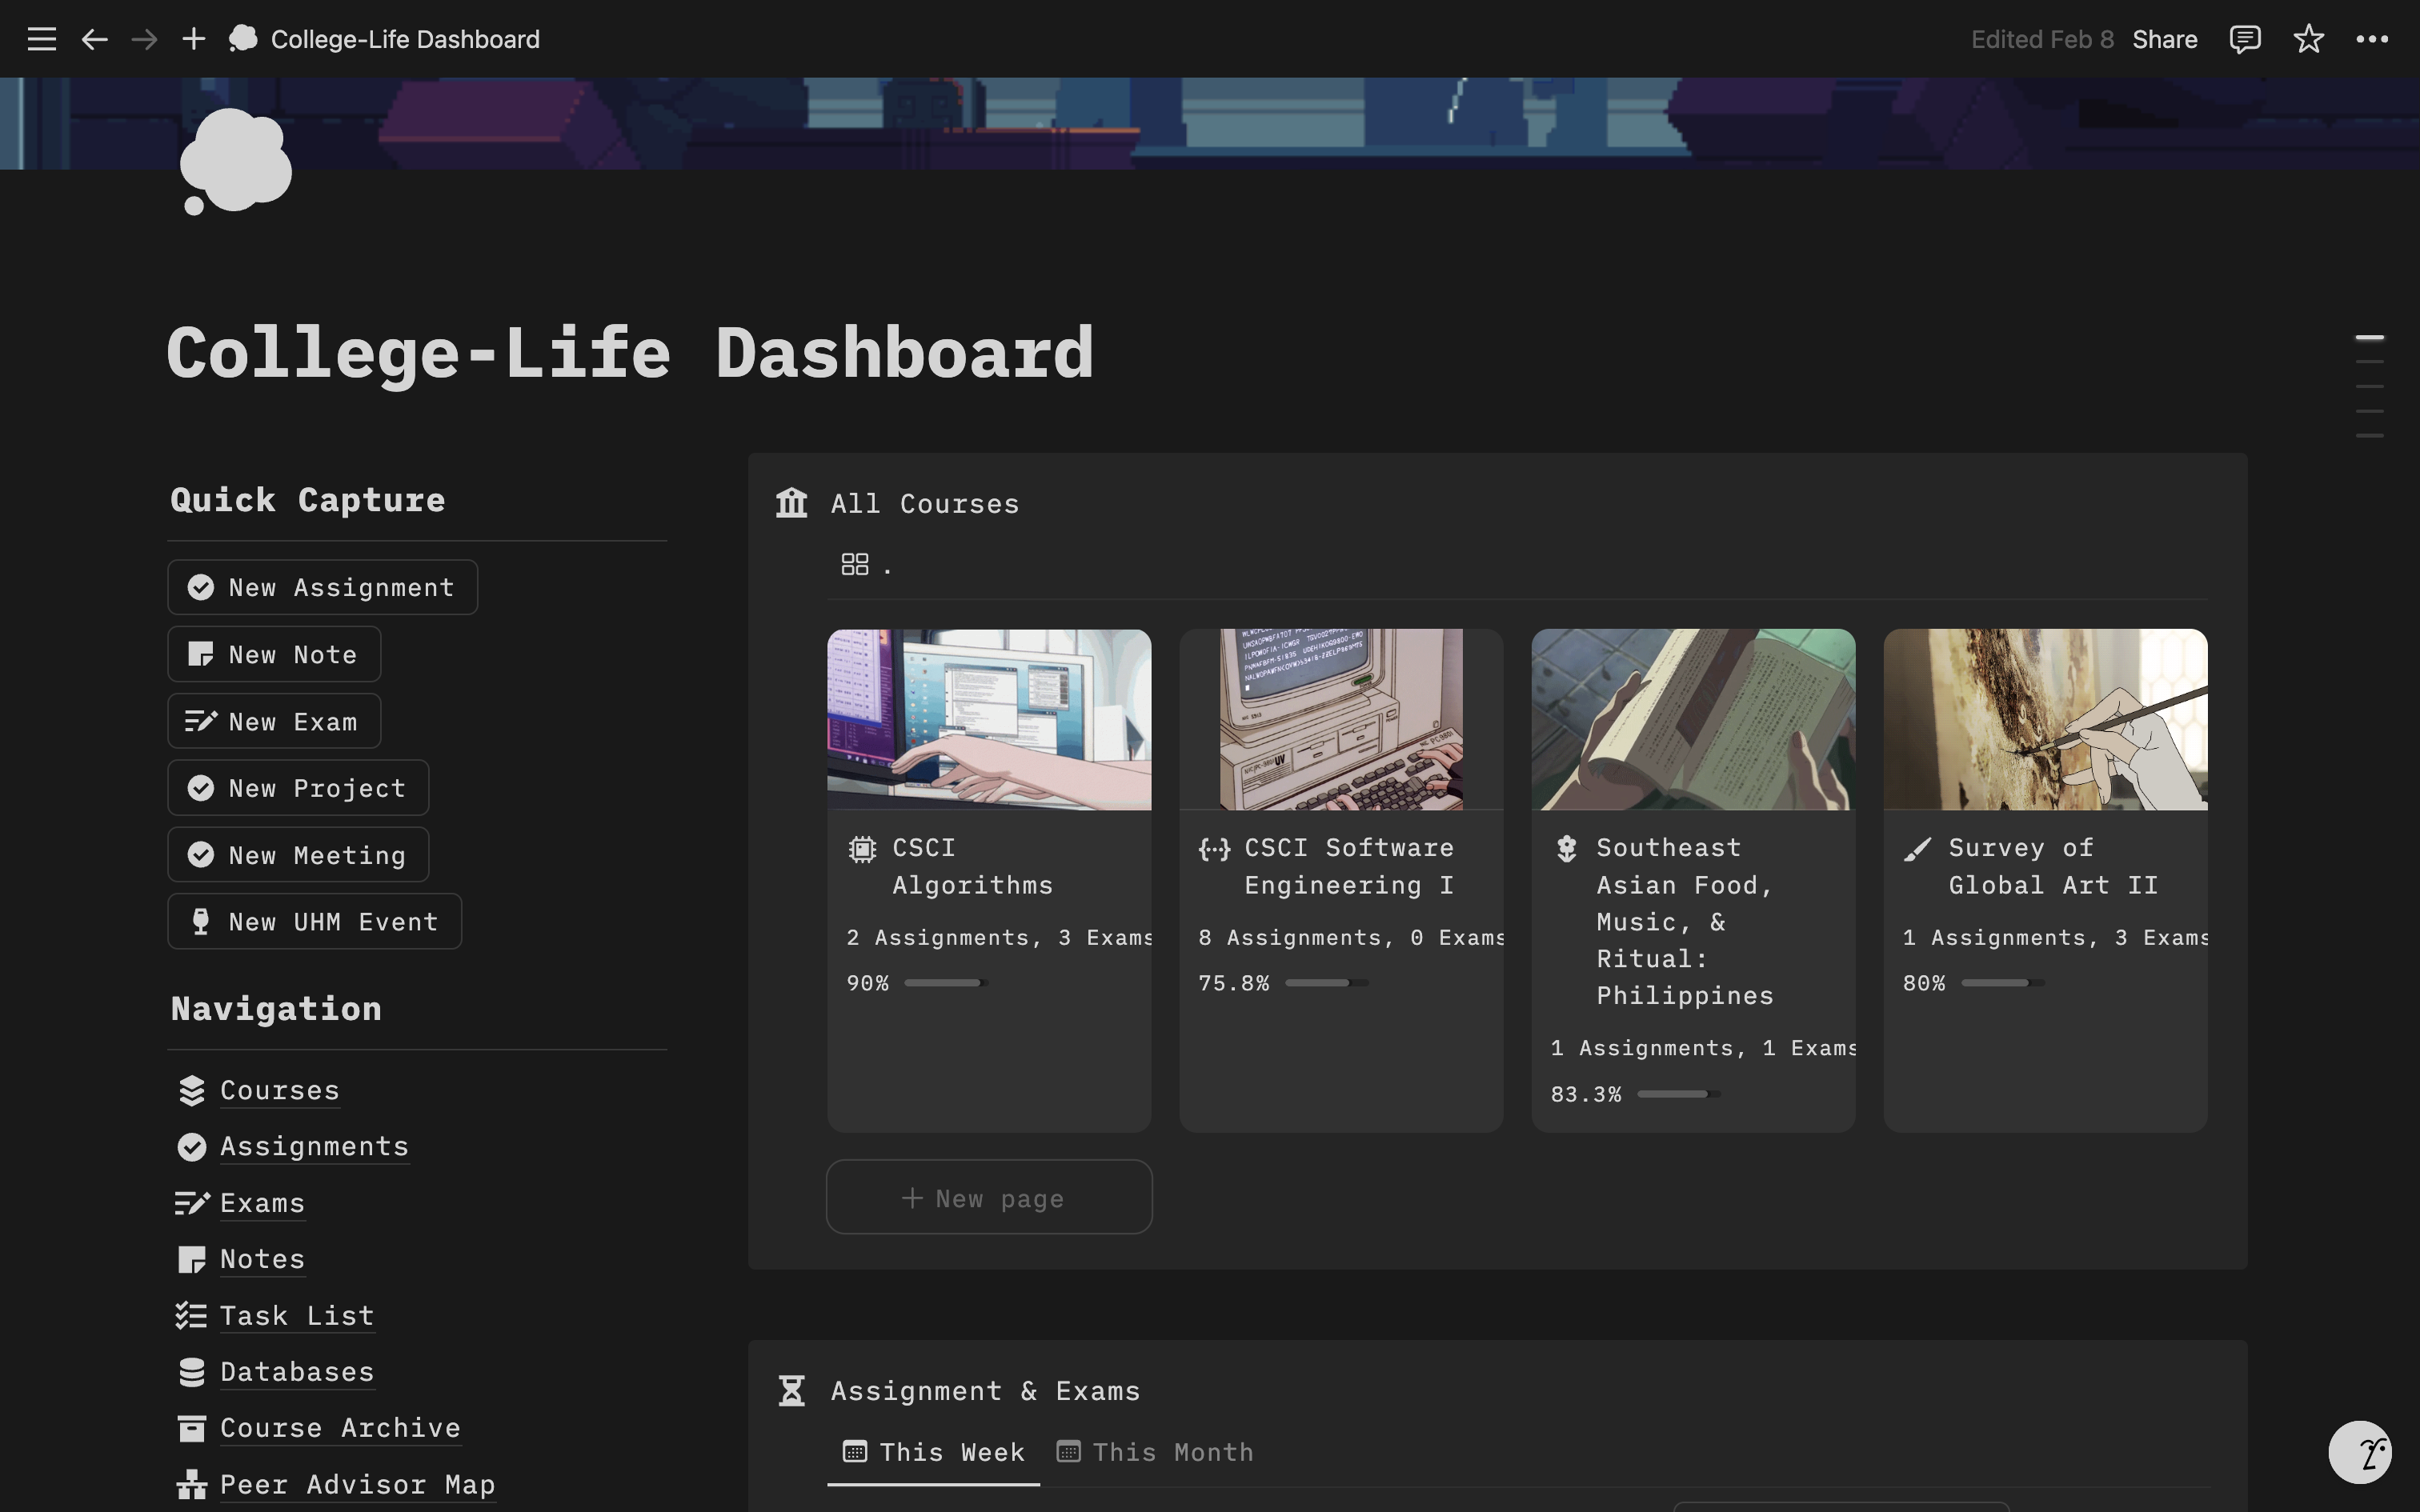
Task: Favorite this page with the star icon
Action: (2308, 39)
